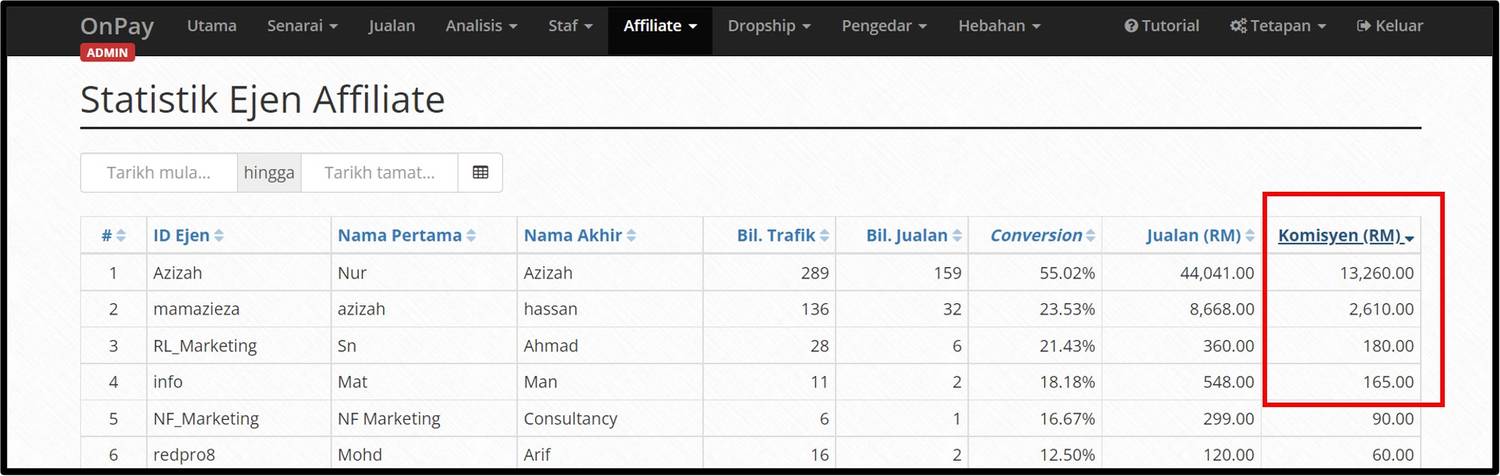Open the Senarai dropdown menu

point(302,26)
